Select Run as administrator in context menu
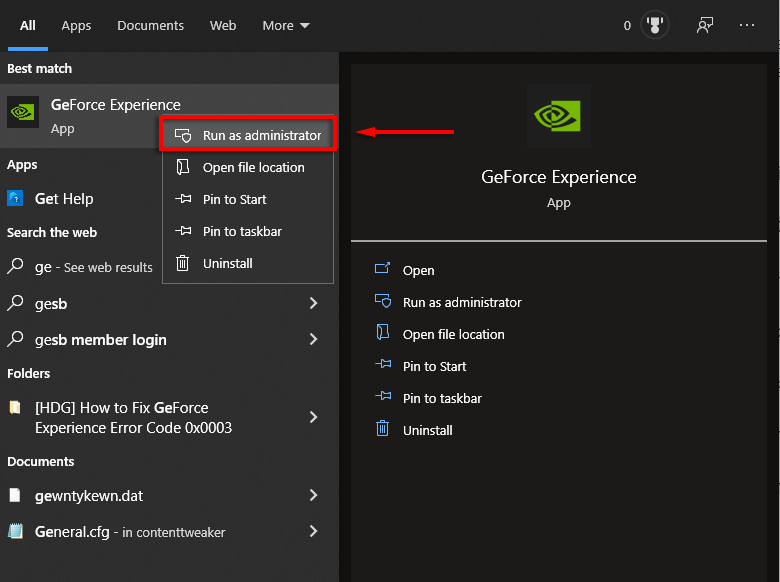Viewport: 780px width, 582px height. pyautogui.click(x=261, y=135)
